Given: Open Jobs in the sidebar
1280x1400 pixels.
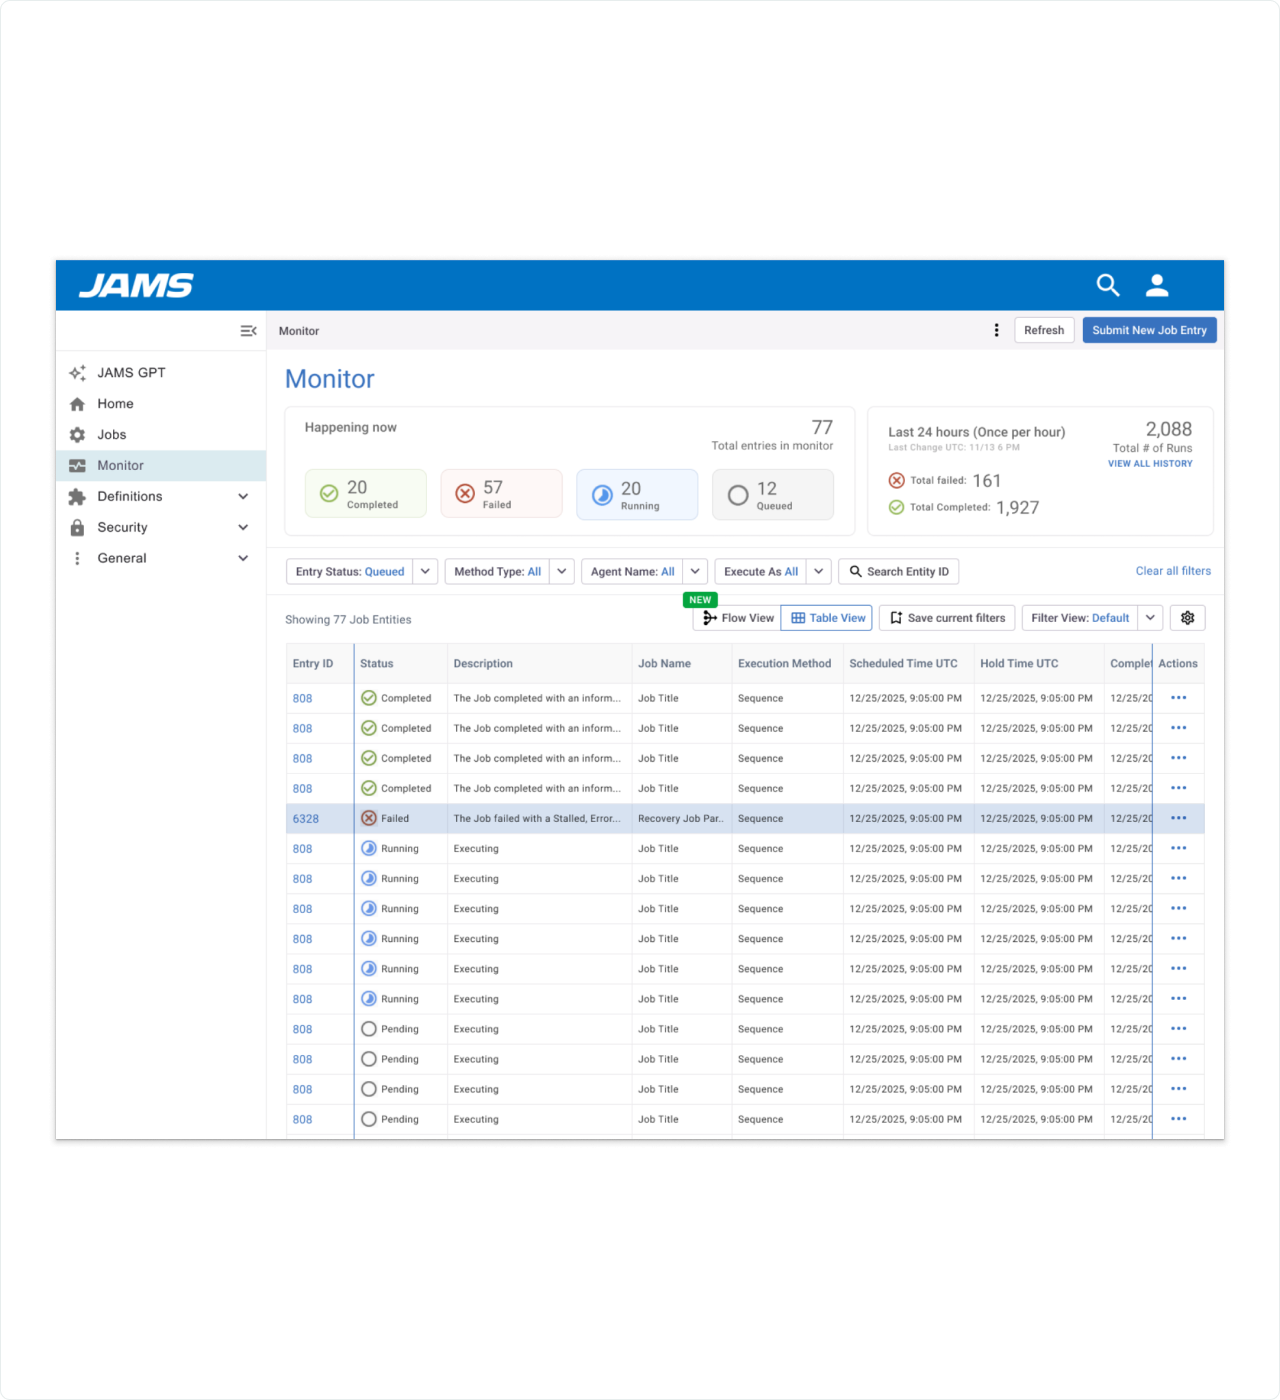Looking at the screenshot, I should tap(111, 435).
